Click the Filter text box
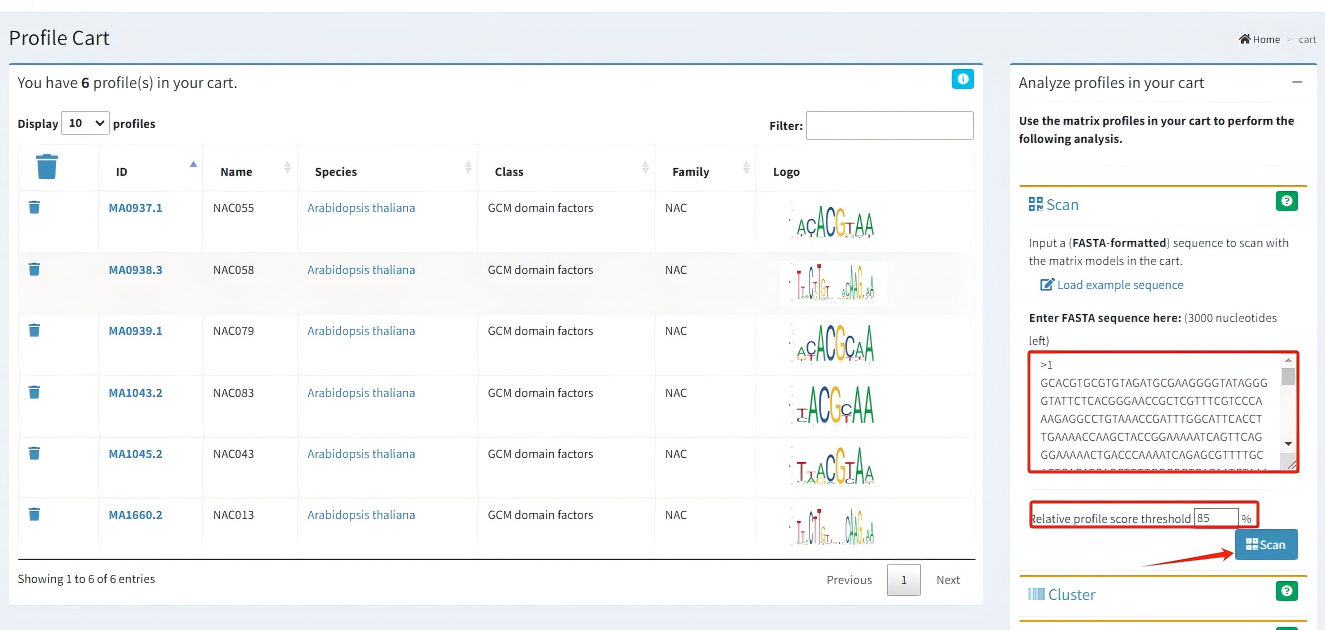The image size is (1325, 630). click(889, 126)
